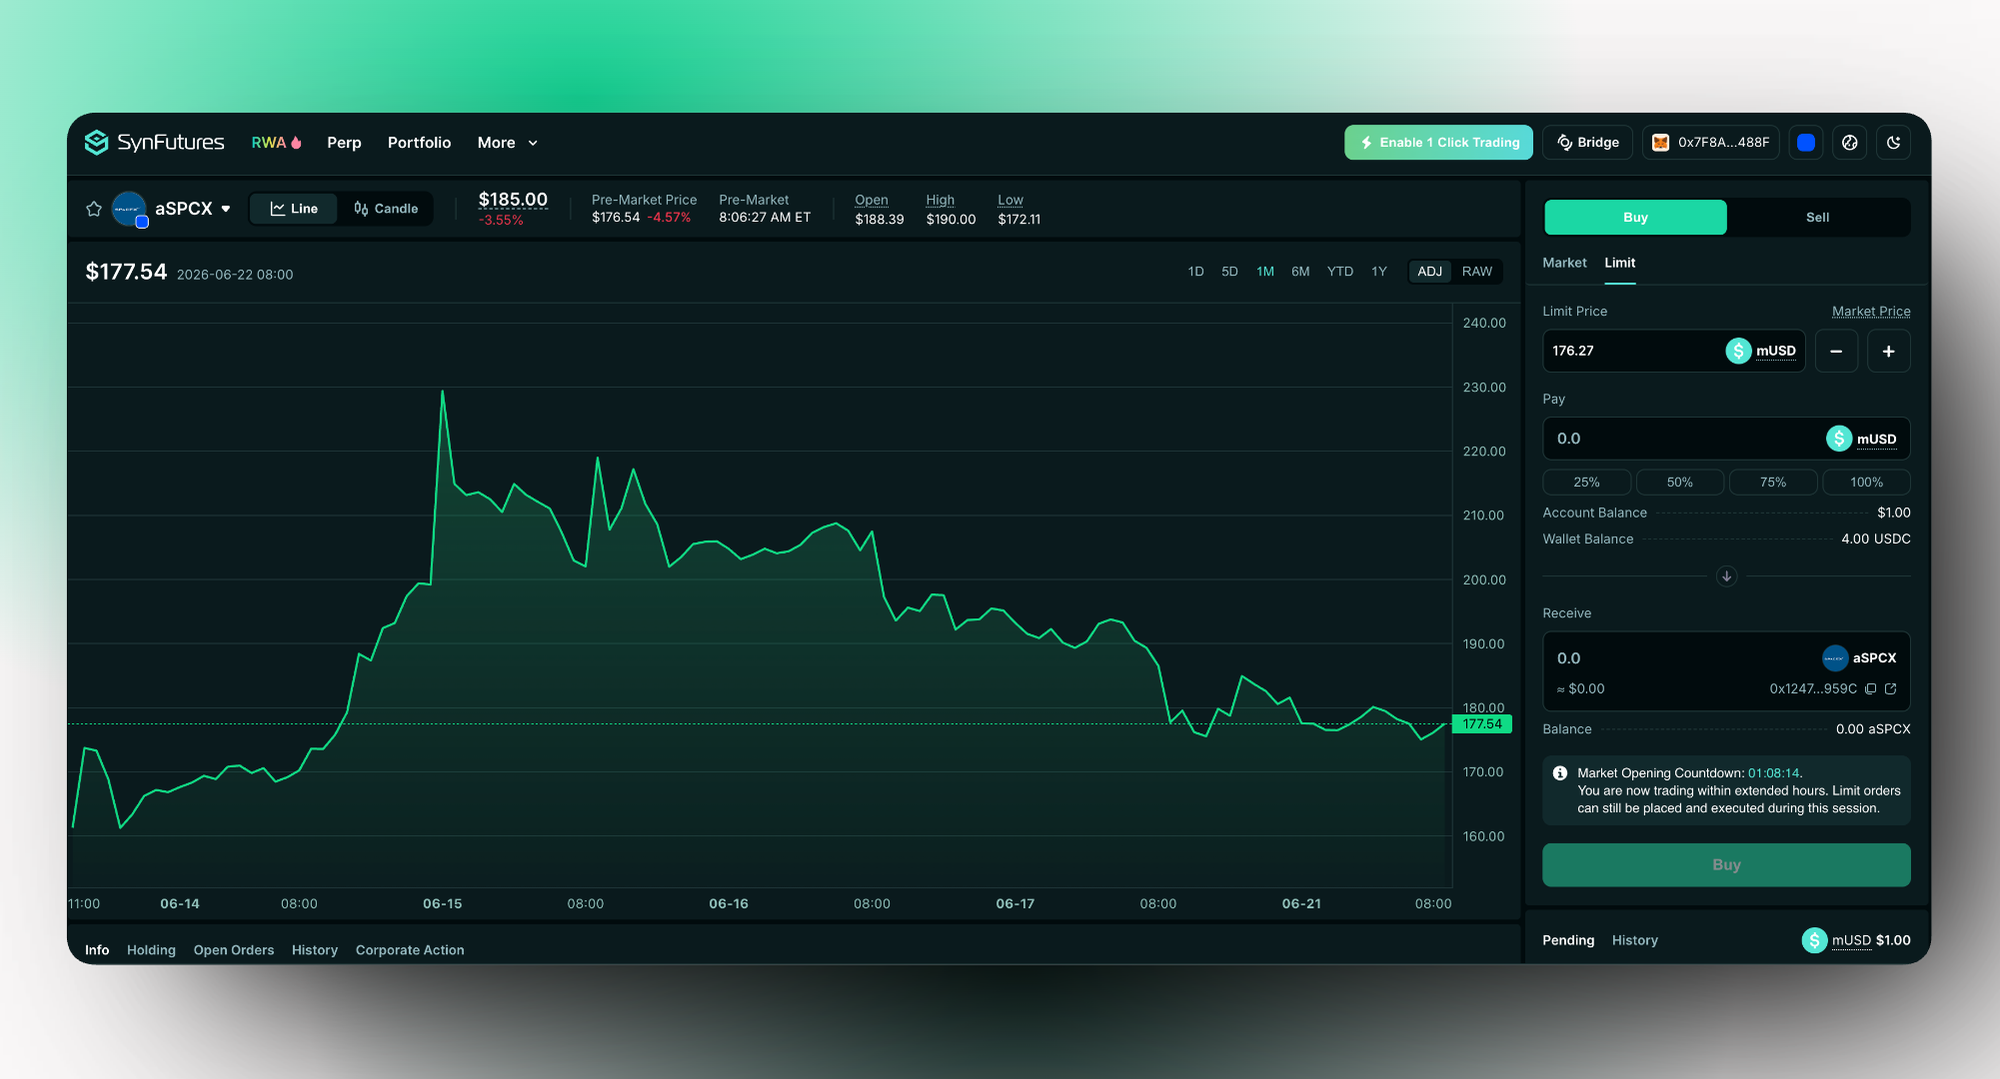This screenshot has width=2000, height=1079.
Task: Set chart range to YTD
Action: tap(1340, 272)
